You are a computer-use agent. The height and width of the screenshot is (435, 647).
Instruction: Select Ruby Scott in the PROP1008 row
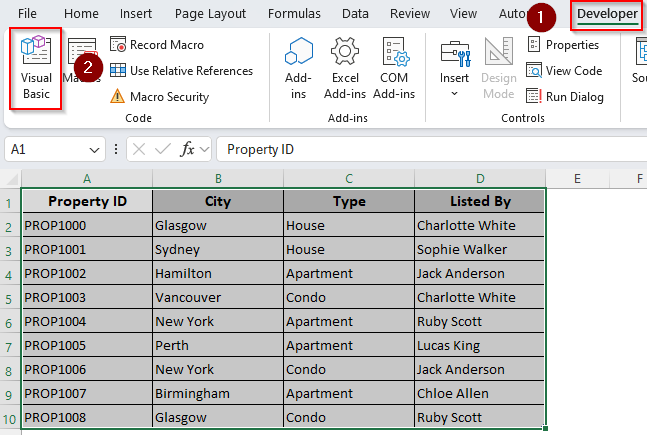480,417
